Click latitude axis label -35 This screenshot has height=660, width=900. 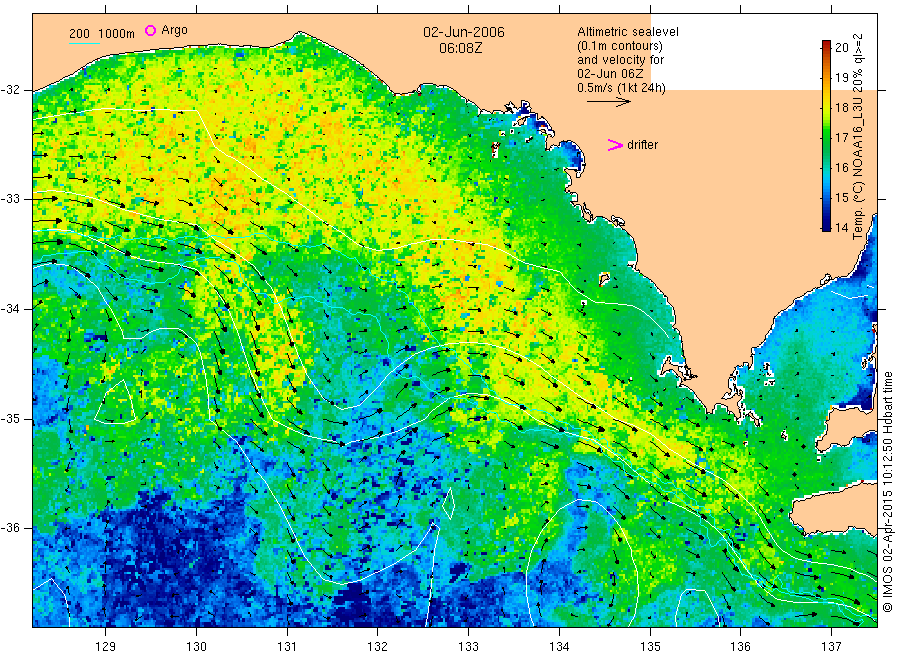10,418
